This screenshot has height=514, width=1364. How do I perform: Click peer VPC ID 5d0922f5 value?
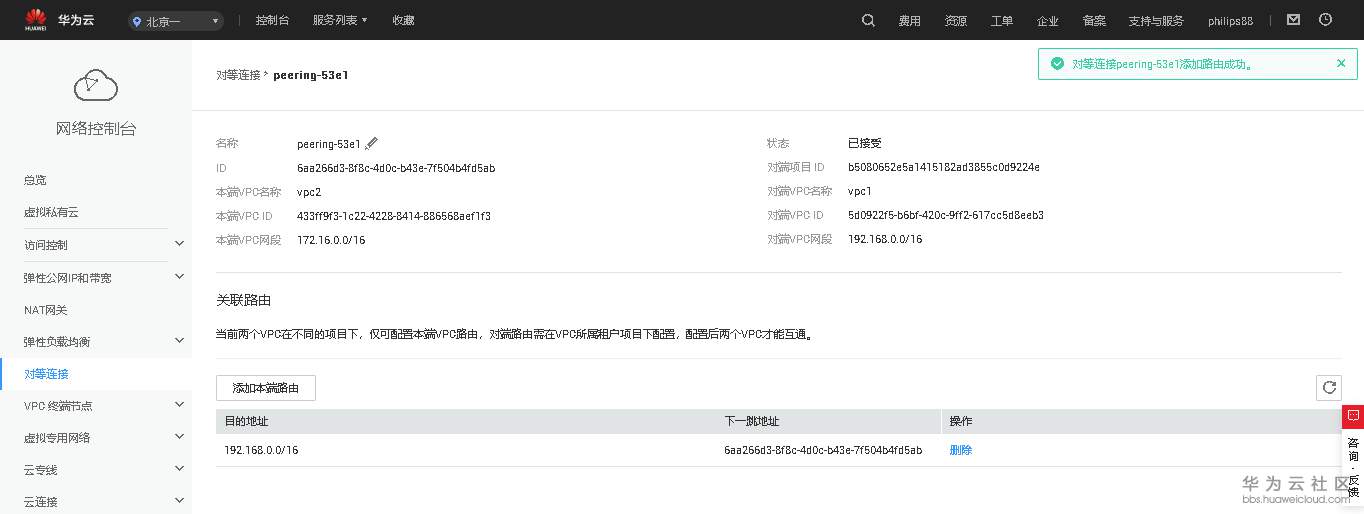click(946, 215)
